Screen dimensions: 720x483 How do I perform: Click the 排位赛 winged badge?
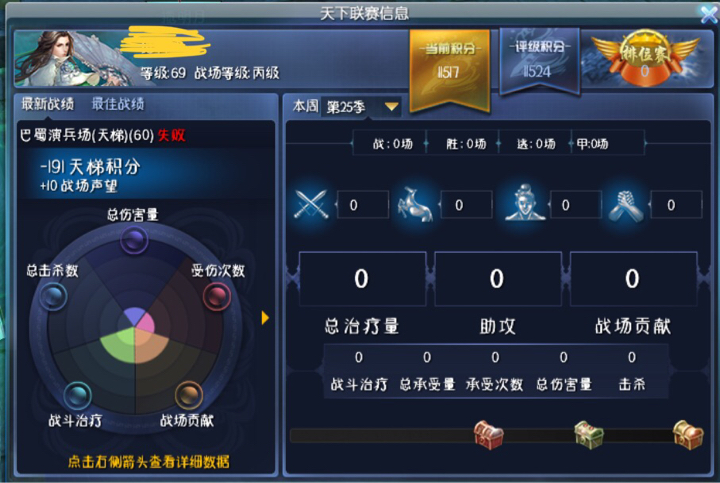click(x=645, y=57)
